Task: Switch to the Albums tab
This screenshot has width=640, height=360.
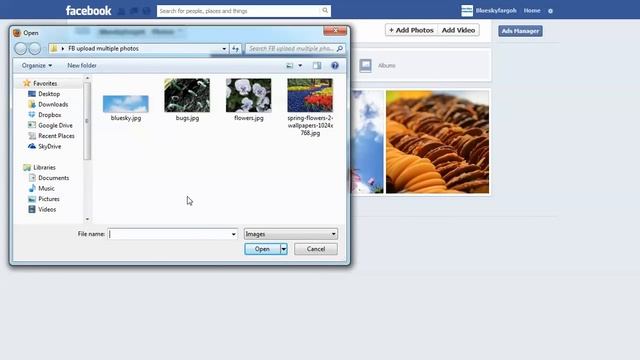Action: 386,65
